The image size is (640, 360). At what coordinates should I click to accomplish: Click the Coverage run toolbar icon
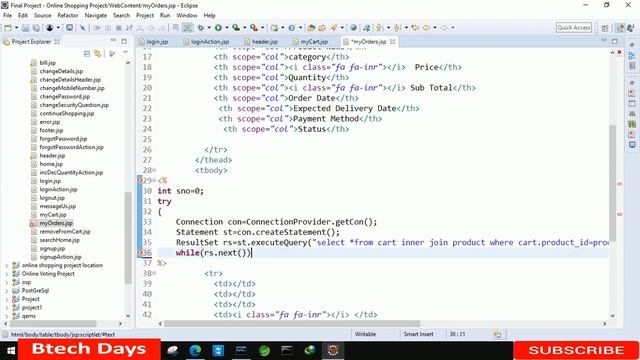(236, 28)
